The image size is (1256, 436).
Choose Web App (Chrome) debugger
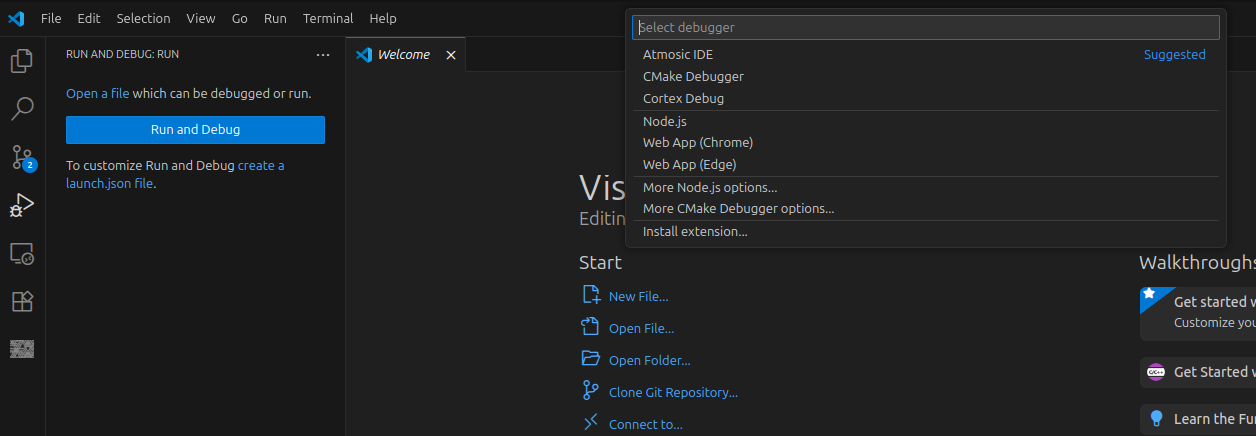pyautogui.click(x=926, y=143)
